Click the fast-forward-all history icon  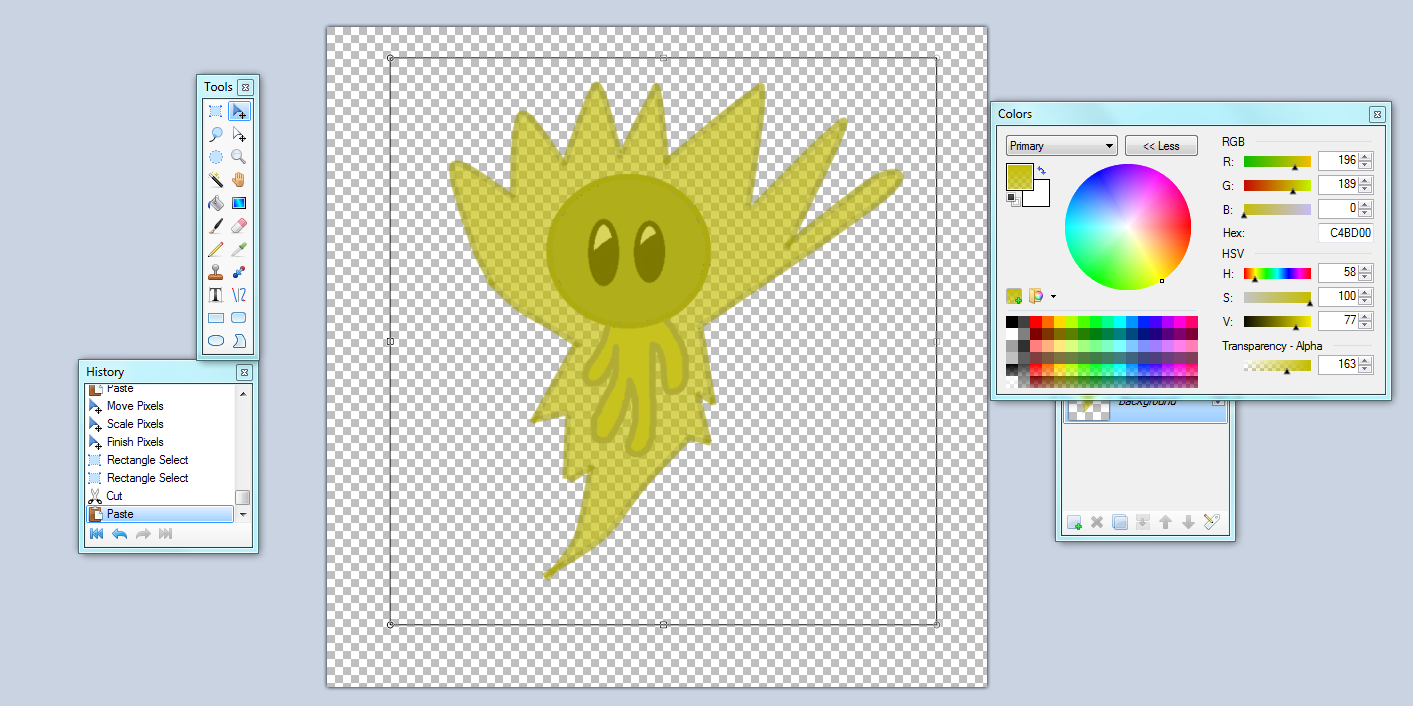[166, 534]
